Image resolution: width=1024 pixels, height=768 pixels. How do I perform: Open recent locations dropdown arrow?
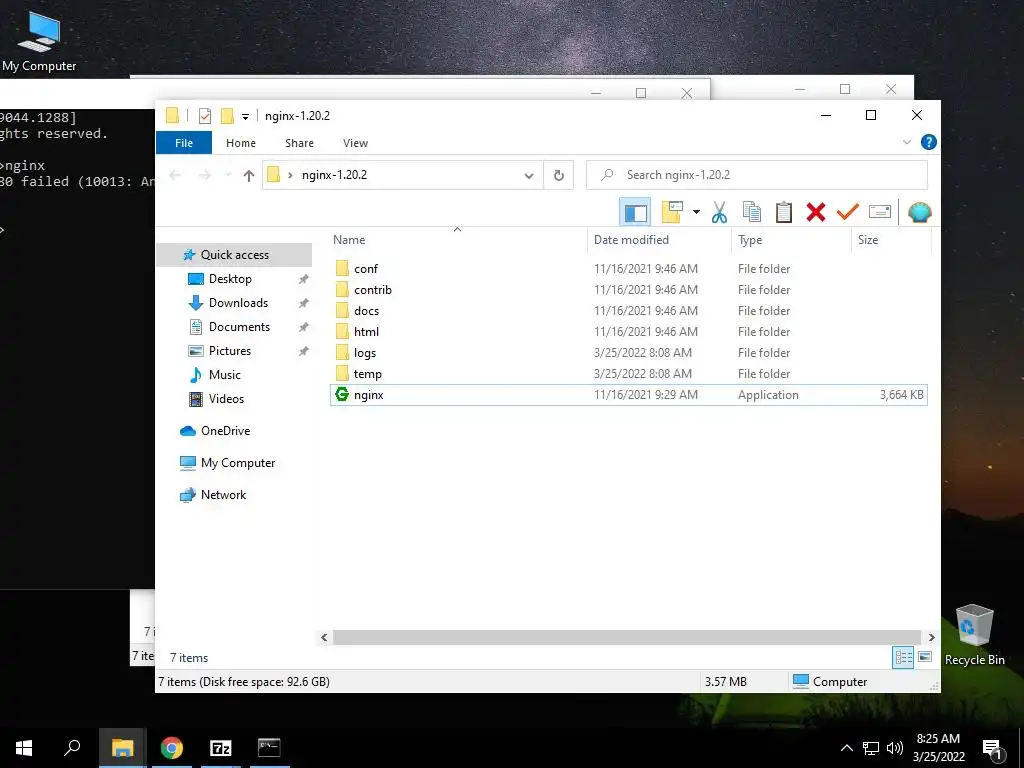227,175
